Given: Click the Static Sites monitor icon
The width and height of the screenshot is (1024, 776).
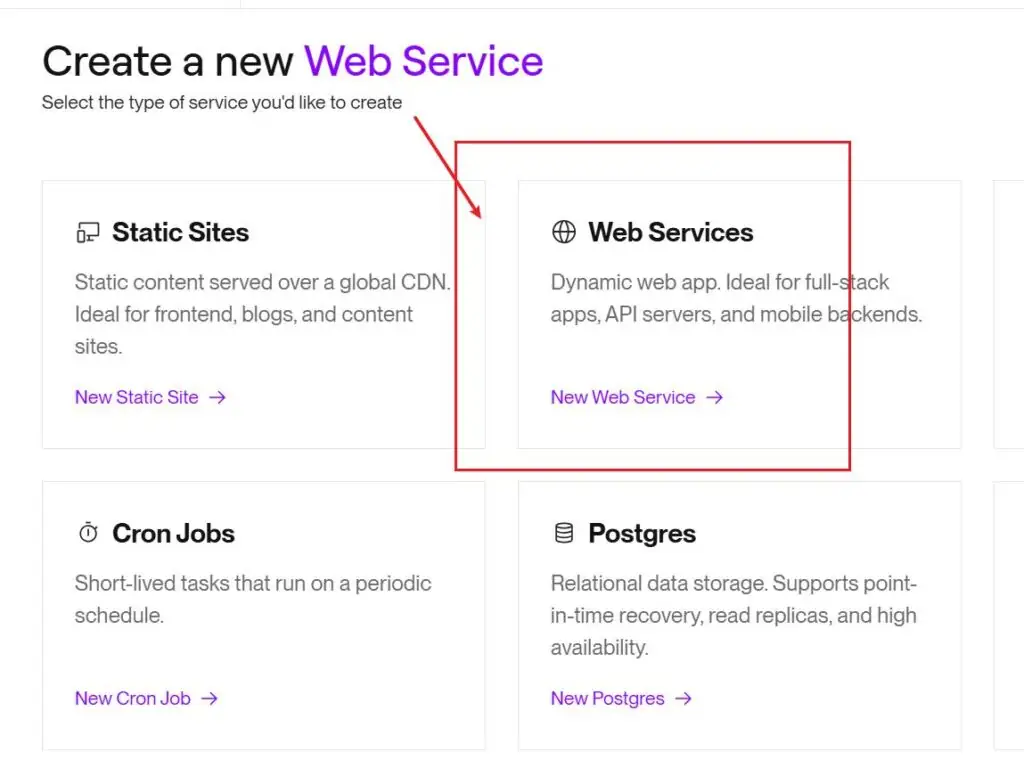Looking at the screenshot, I should tap(88, 233).
